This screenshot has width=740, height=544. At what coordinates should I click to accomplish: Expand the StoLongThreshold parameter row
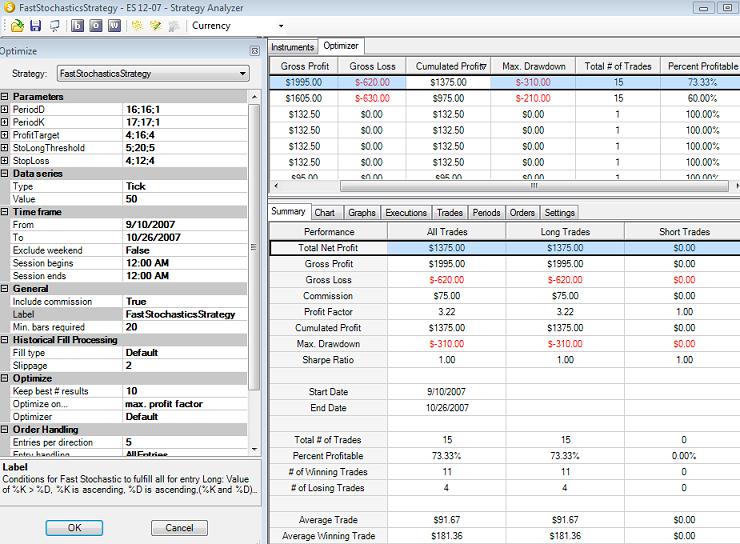pos(4,147)
